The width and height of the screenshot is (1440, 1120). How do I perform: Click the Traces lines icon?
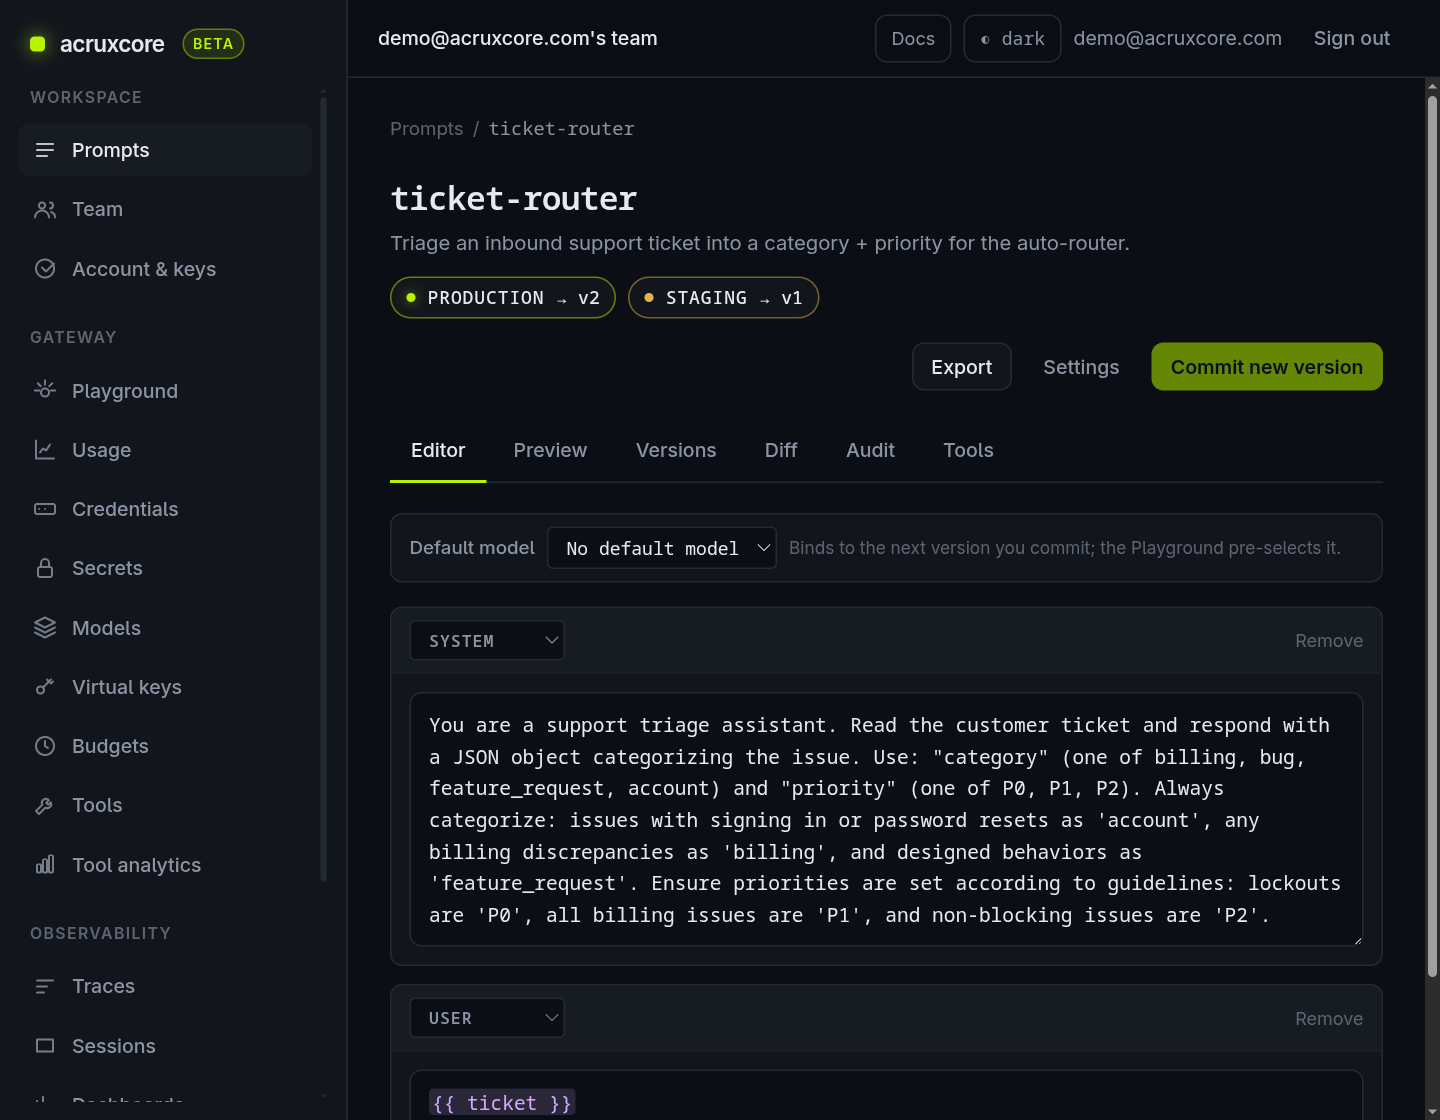[45, 986]
